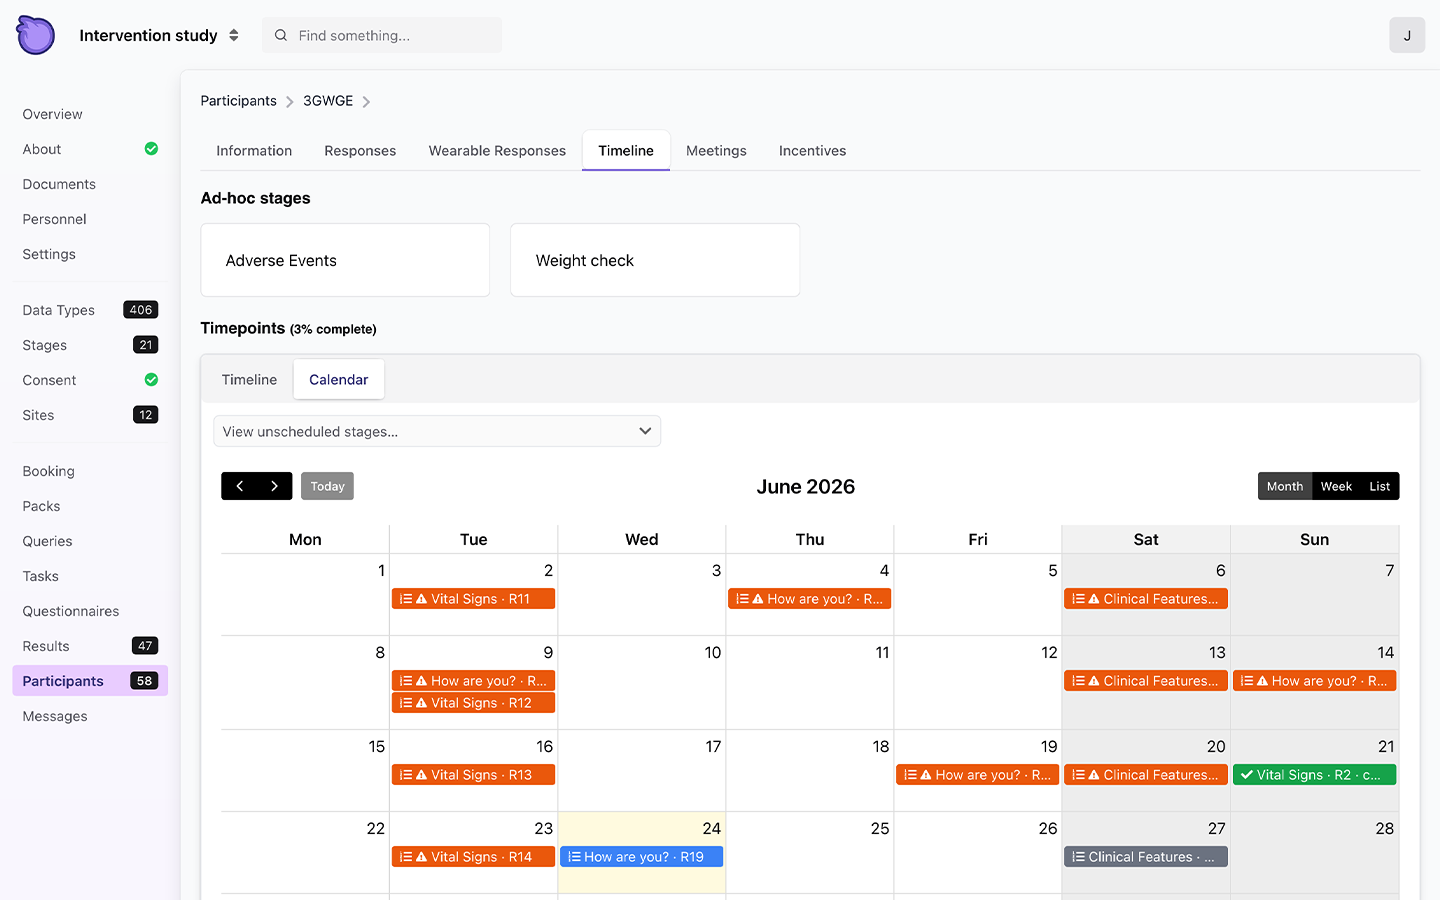
Task: Switch to the Wearable Responses tab
Action: 497,151
